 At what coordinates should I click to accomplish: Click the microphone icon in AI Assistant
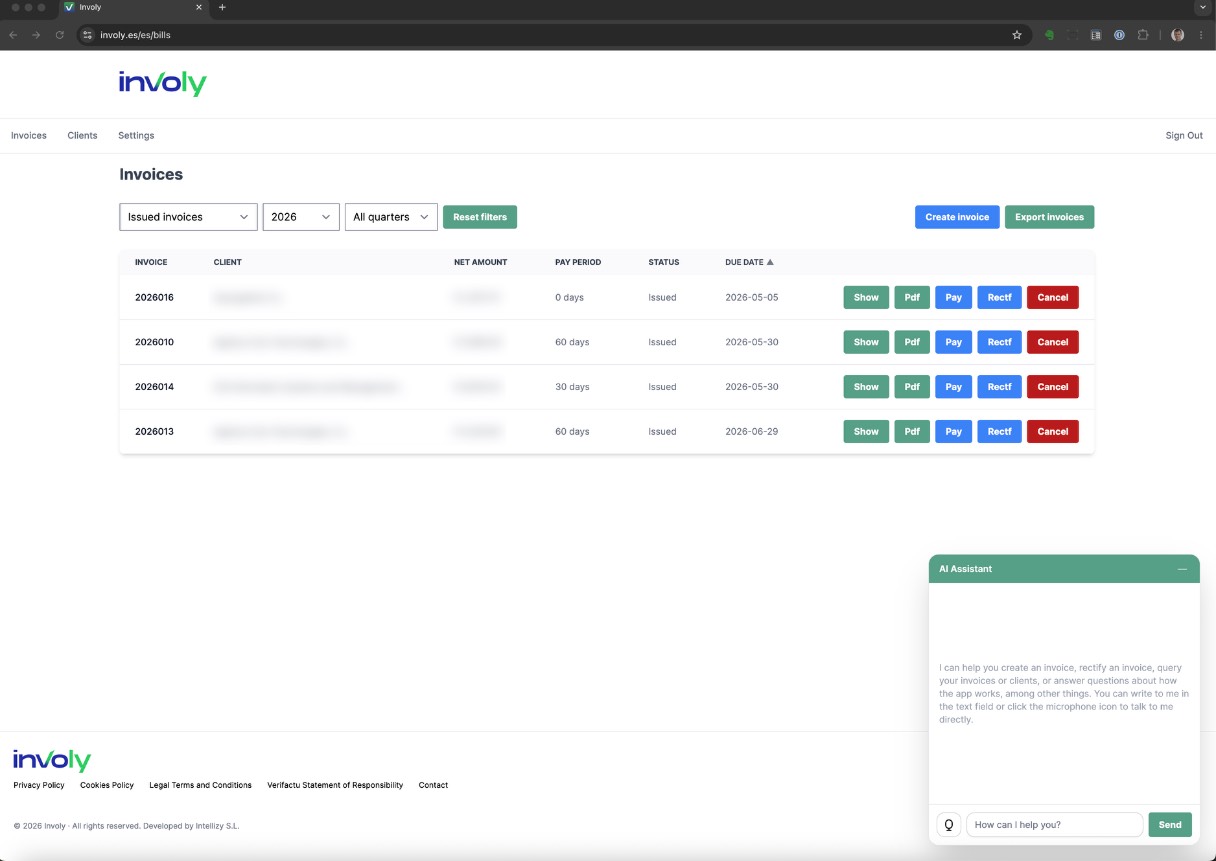pos(949,825)
